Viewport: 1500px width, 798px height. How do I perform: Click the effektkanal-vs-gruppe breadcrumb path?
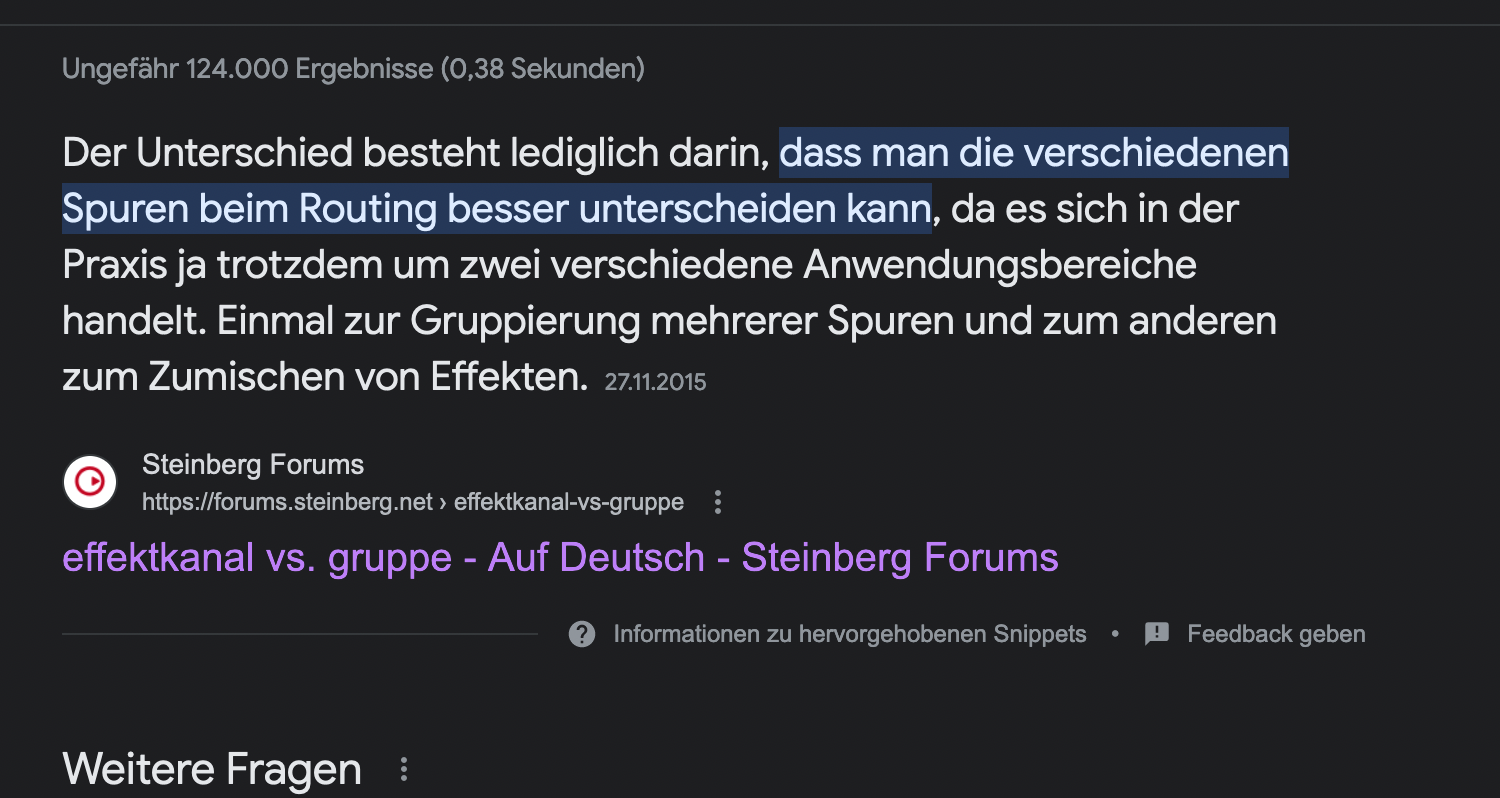[569, 502]
